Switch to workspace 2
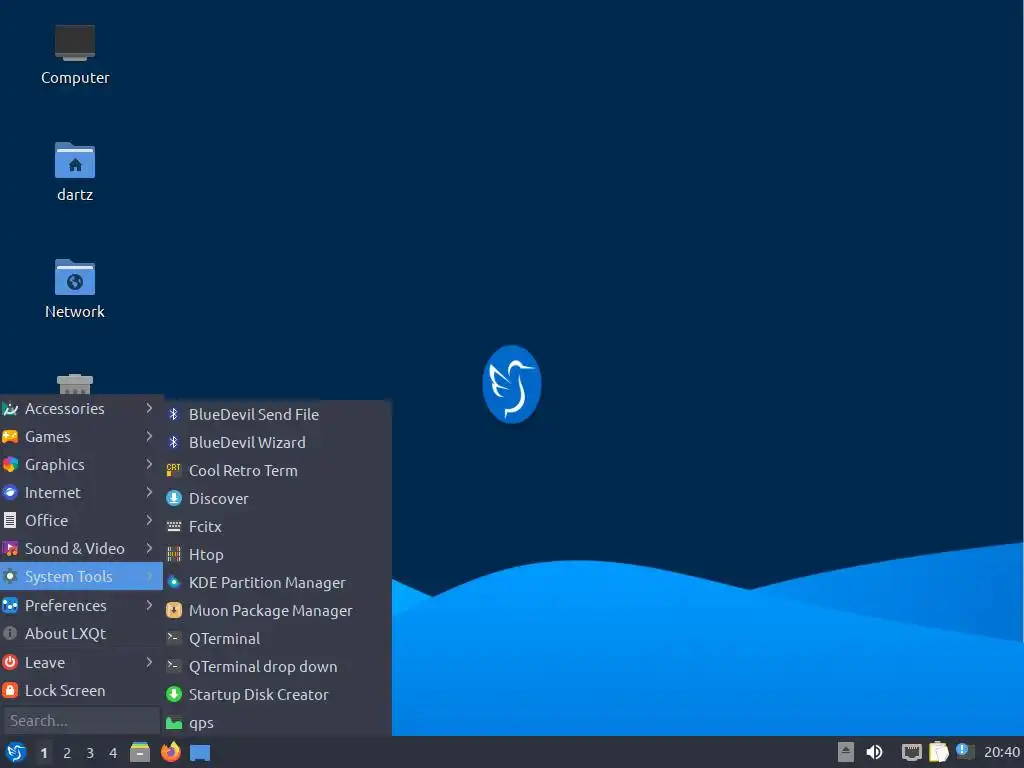Screen dimensions: 1024x768 point(67,753)
